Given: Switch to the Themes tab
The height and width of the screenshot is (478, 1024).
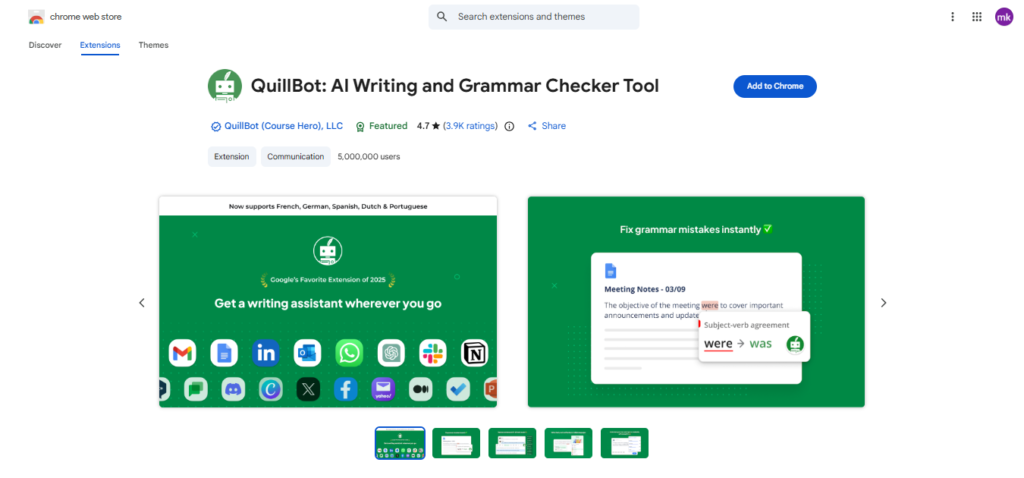Looking at the screenshot, I should [x=153, y=45].
